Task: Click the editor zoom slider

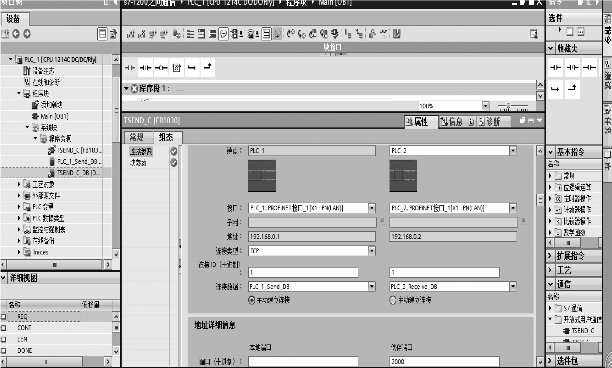Action: pos(512,106)
